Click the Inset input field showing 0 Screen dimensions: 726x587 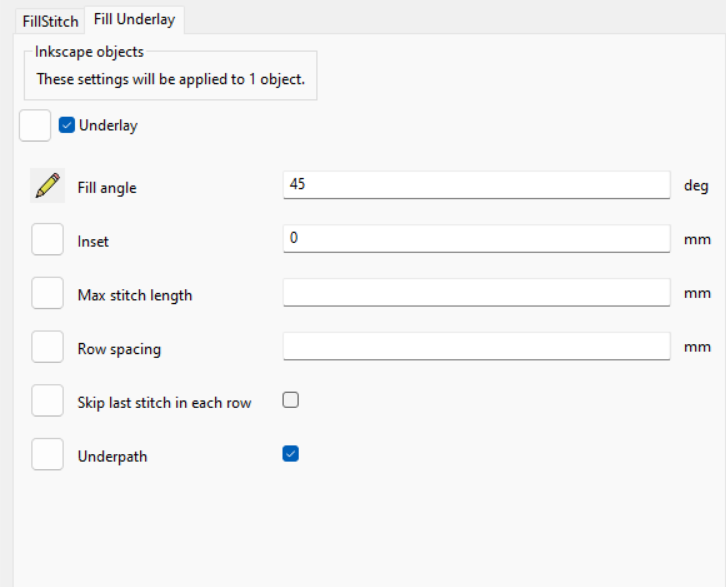point(476,238)
